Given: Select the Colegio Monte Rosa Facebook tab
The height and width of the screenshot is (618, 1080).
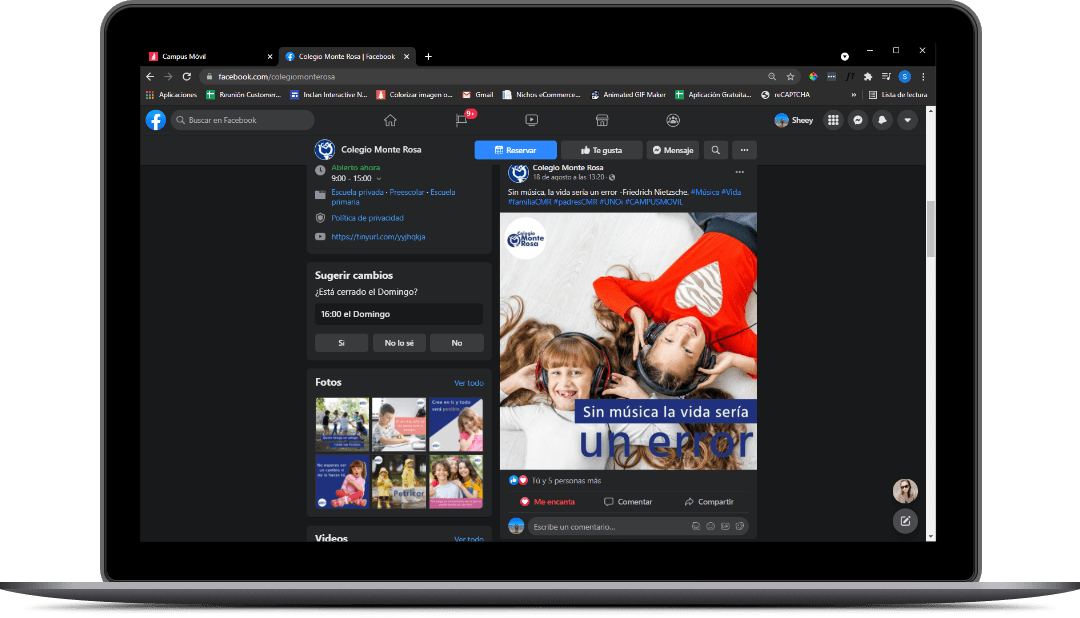Looking at the screenshot, I should [x=347, y=56].
